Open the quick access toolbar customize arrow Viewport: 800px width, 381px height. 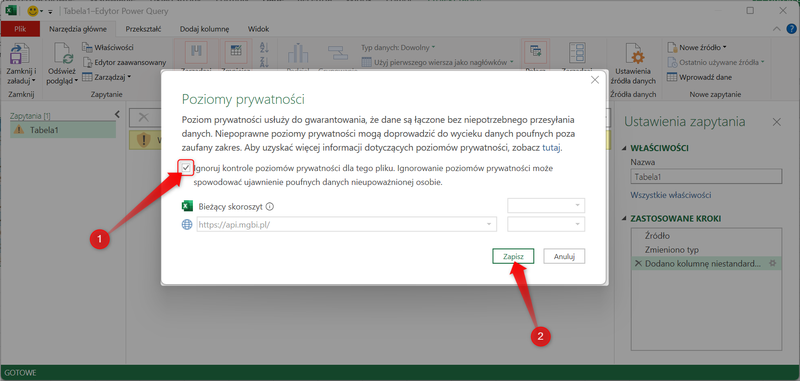tap(51, 11)
